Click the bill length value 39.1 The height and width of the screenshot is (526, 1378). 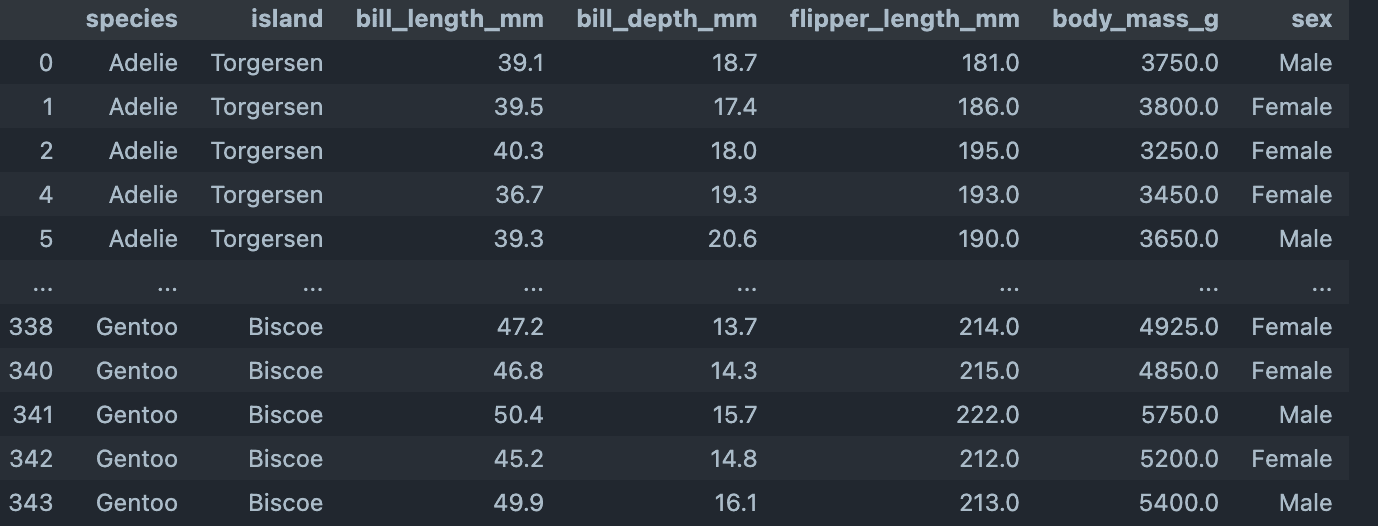point(520,63)
